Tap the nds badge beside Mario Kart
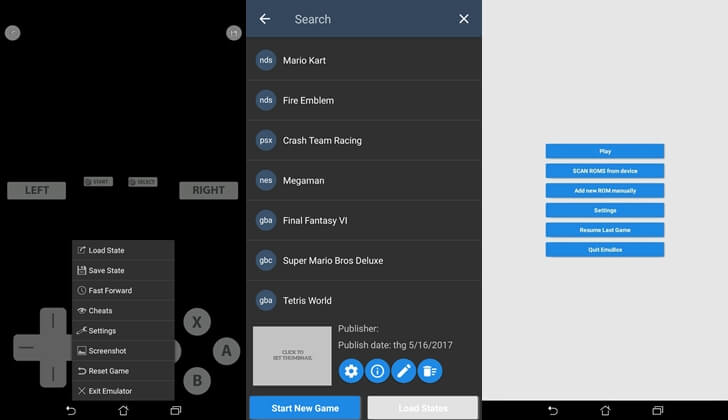Viewport: 728px width, 420px height. pyautogui.click(x=266, y=60)
